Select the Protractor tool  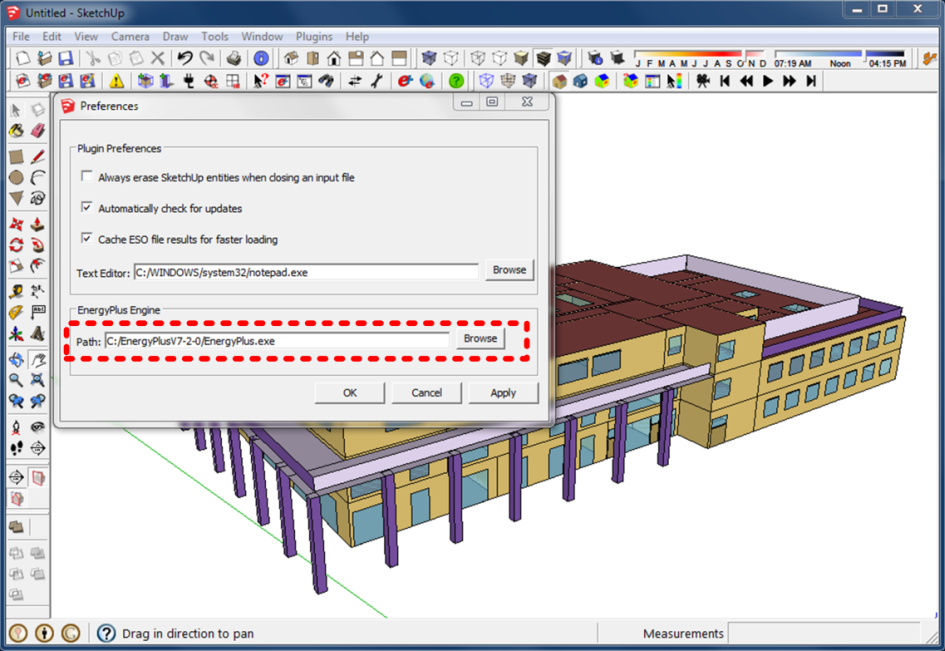click(16, 312)
